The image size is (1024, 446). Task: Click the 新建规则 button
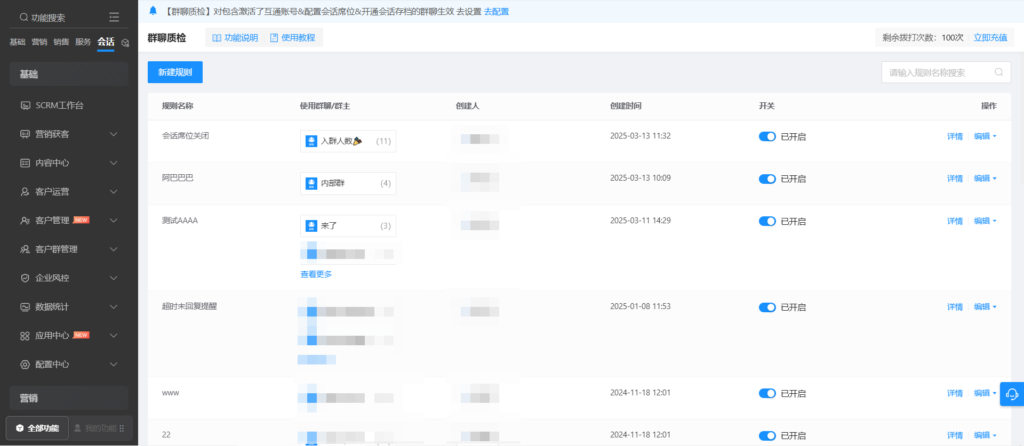[175, 72]
